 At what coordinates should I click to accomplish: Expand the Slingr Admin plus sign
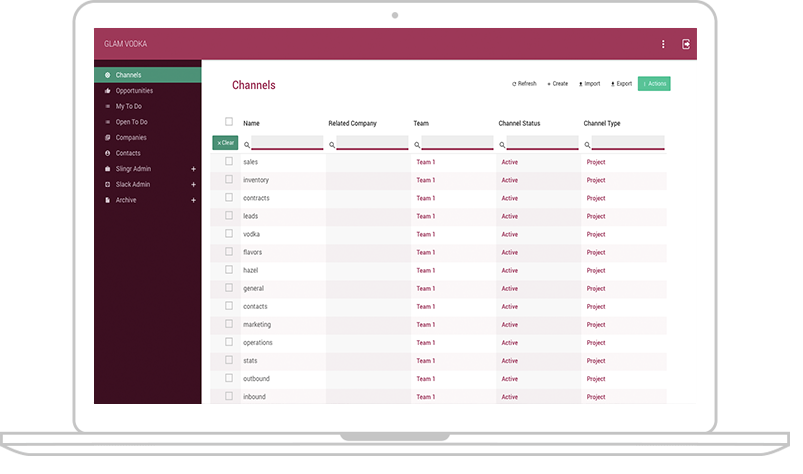pyautogui.click(x=194, y=169)
